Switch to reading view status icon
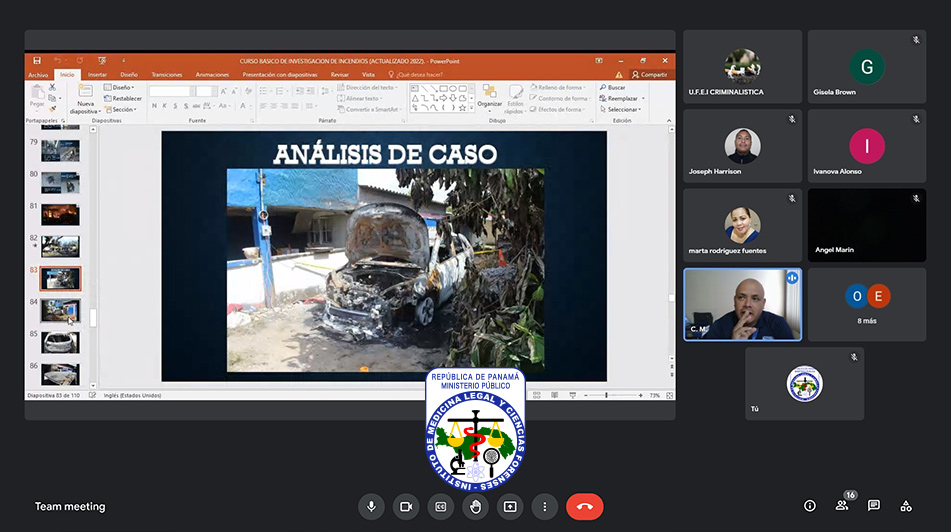 tap(554, 395)
